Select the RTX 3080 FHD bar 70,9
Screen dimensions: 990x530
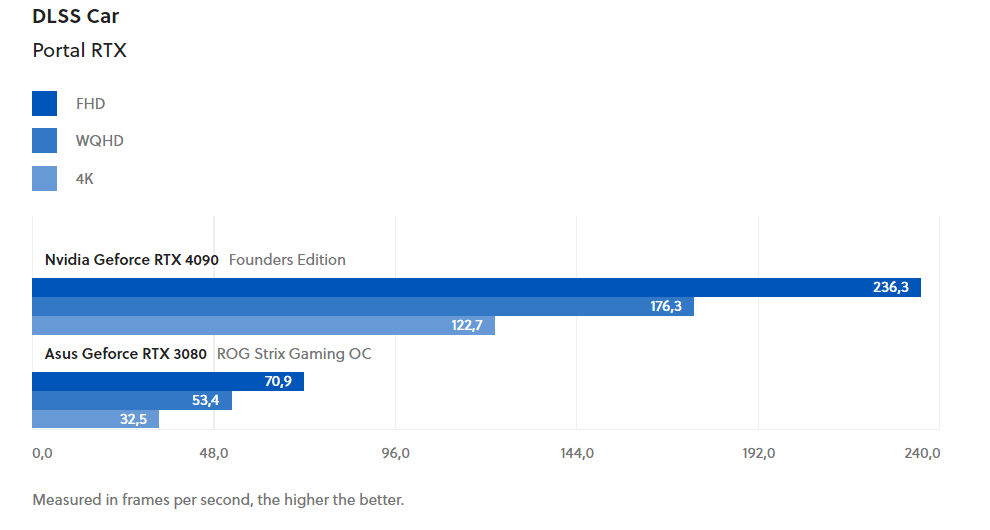[x=168, y=382]
